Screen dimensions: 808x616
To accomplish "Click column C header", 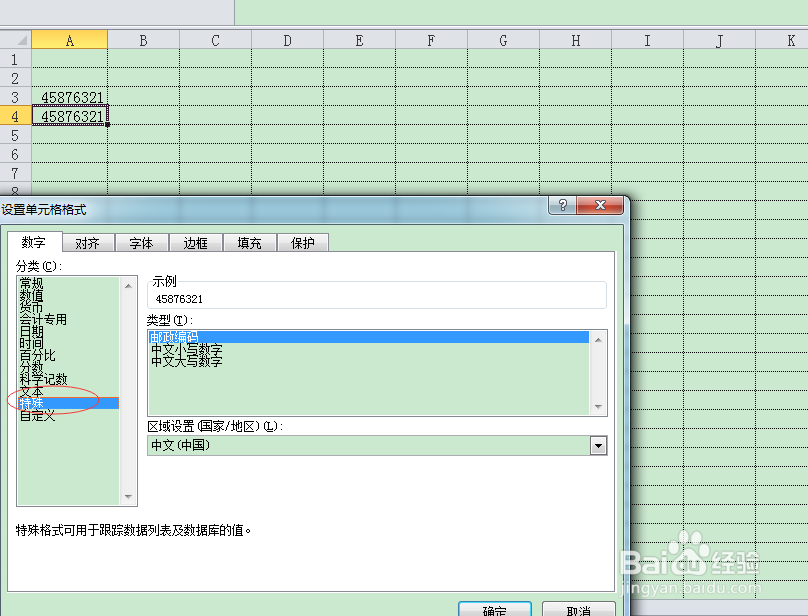I will [x=215, y=40].
